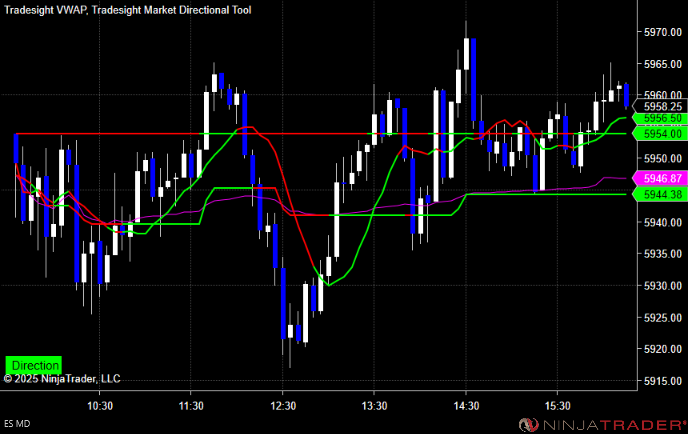Click the 5965.00 price axis label
Viewport: 688px width, 434px height.
(x=663, y=64)
